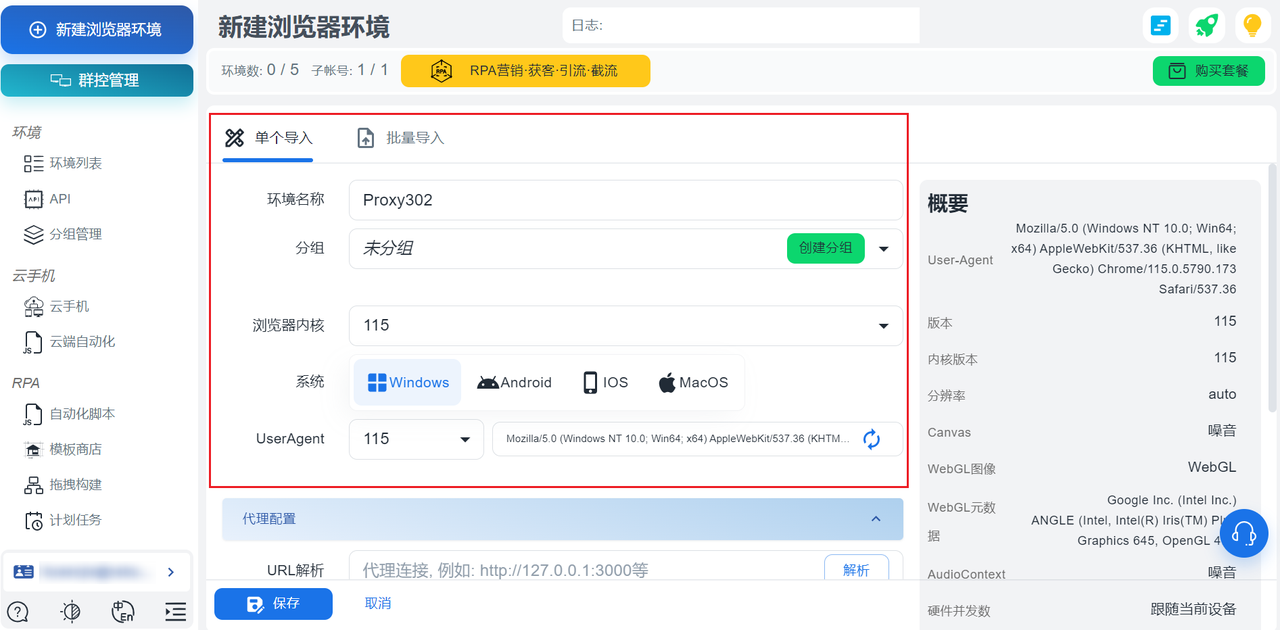The width and height of the screenshot is (1280, 630).
Task: Open the blue notes icon top right
Action: (1160, 26)
